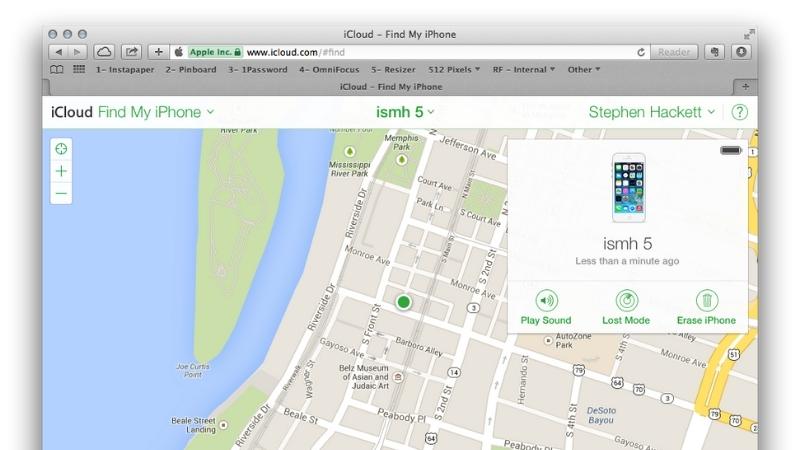This screenshot has height=450, width=800.
Task: Click the route 14 shield on map
Action: click(454, 372)
